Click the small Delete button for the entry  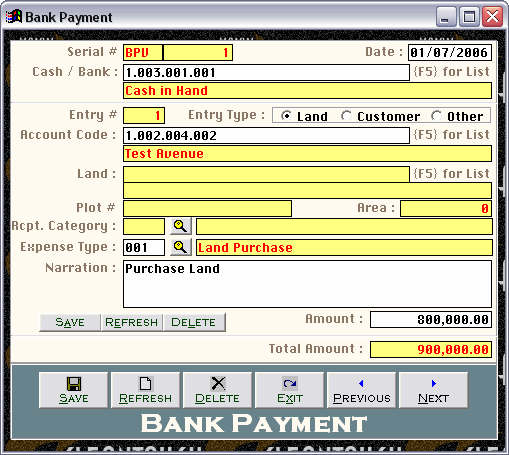(x=194, y=322)
